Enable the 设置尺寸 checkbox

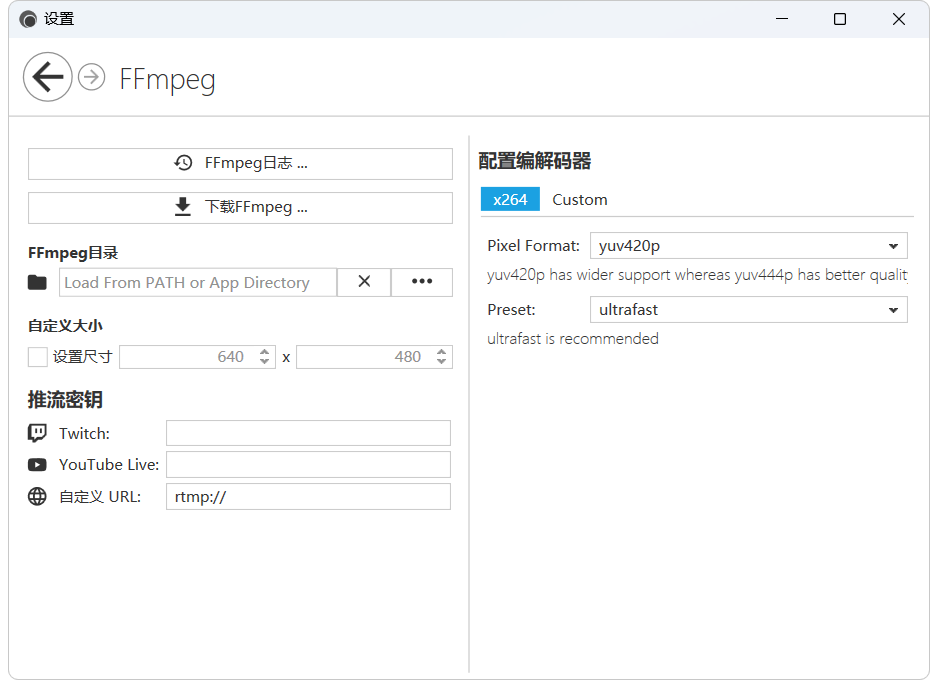[x=38, y=357]
